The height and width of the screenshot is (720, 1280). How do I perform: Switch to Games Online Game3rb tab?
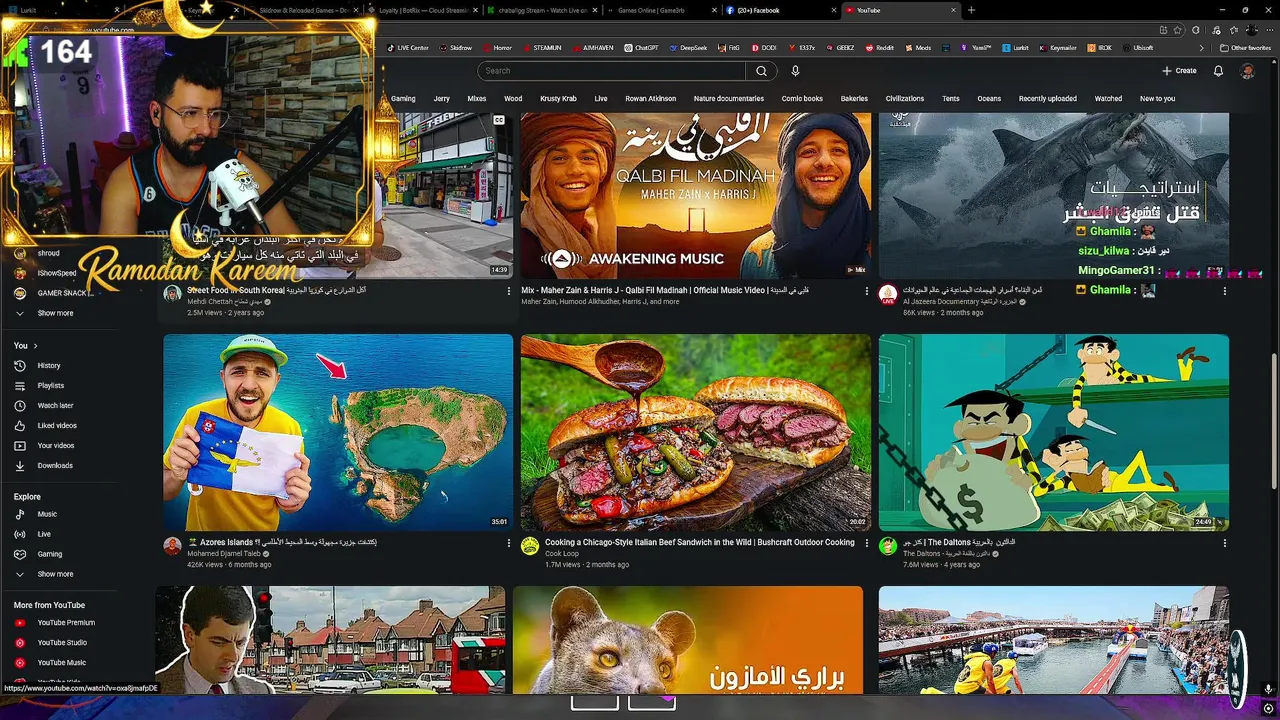pyautogui.click(x=660, y=10)
